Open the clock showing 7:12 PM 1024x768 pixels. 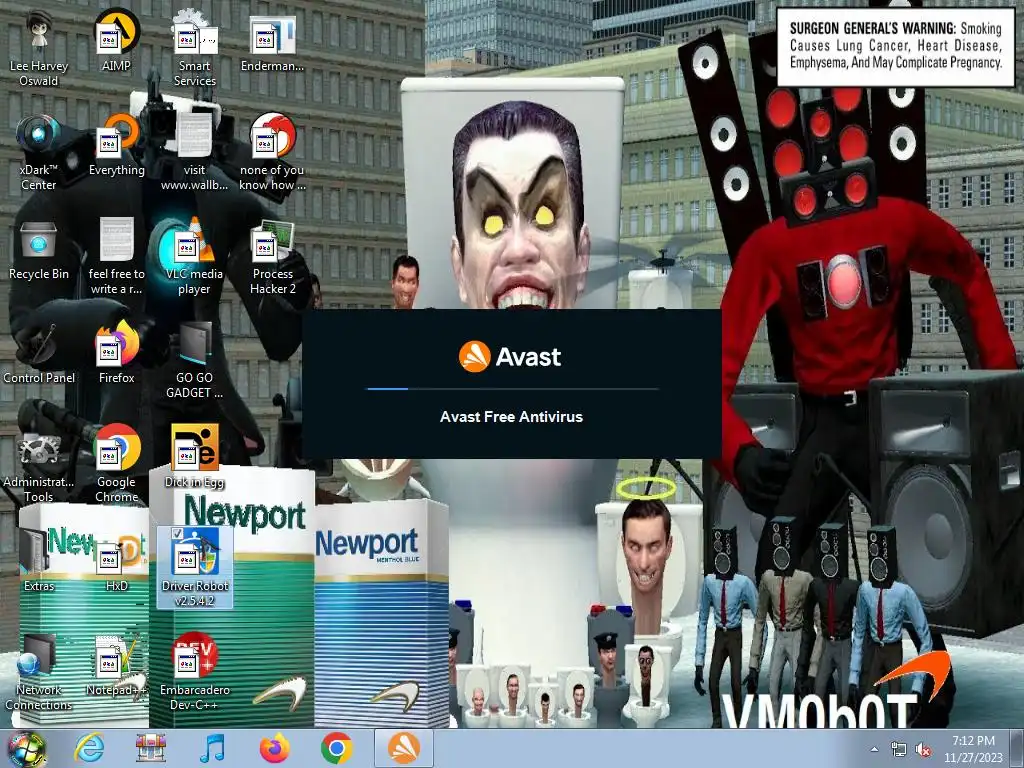point(973,749)
